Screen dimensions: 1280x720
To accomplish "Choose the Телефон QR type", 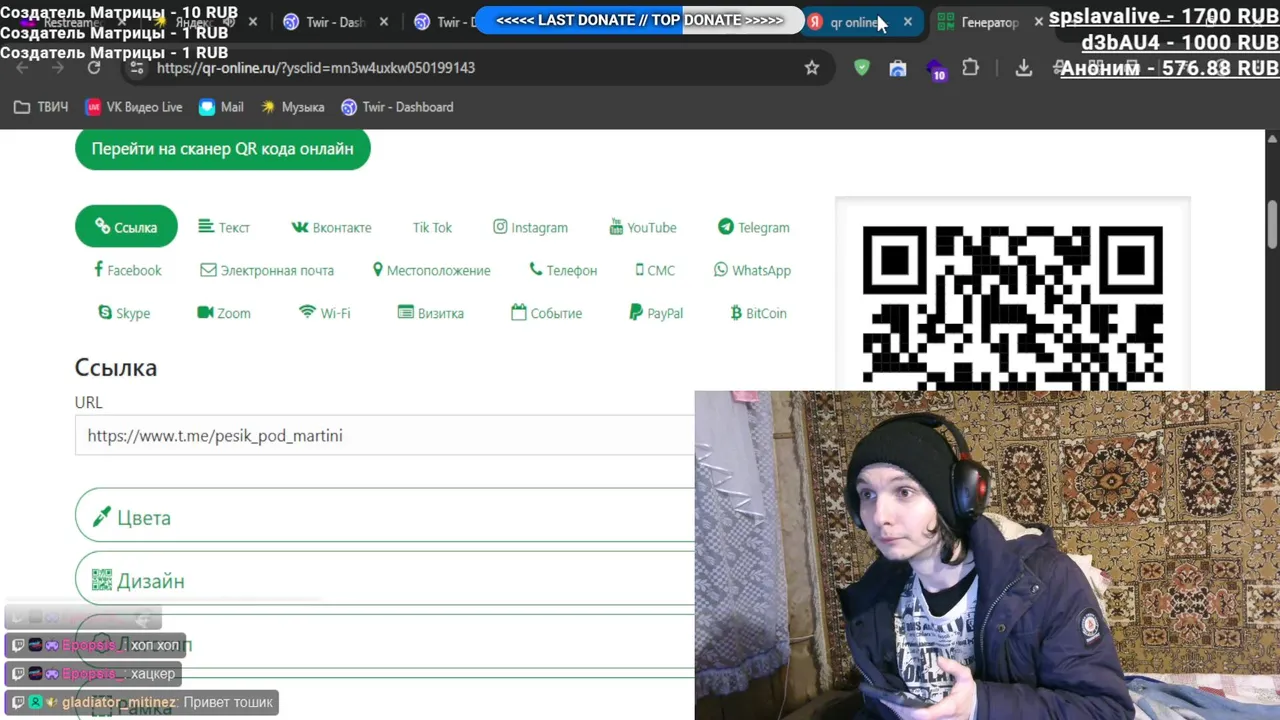I will pos(563,270).
